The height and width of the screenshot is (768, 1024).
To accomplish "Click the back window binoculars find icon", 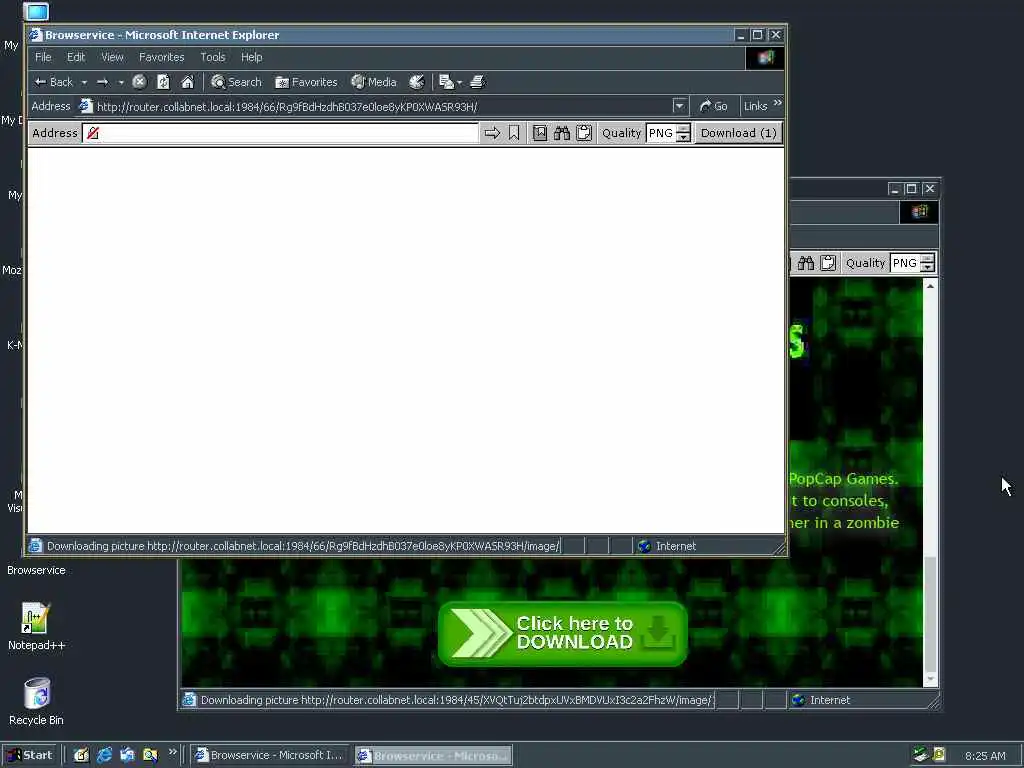I will (806, 263).
